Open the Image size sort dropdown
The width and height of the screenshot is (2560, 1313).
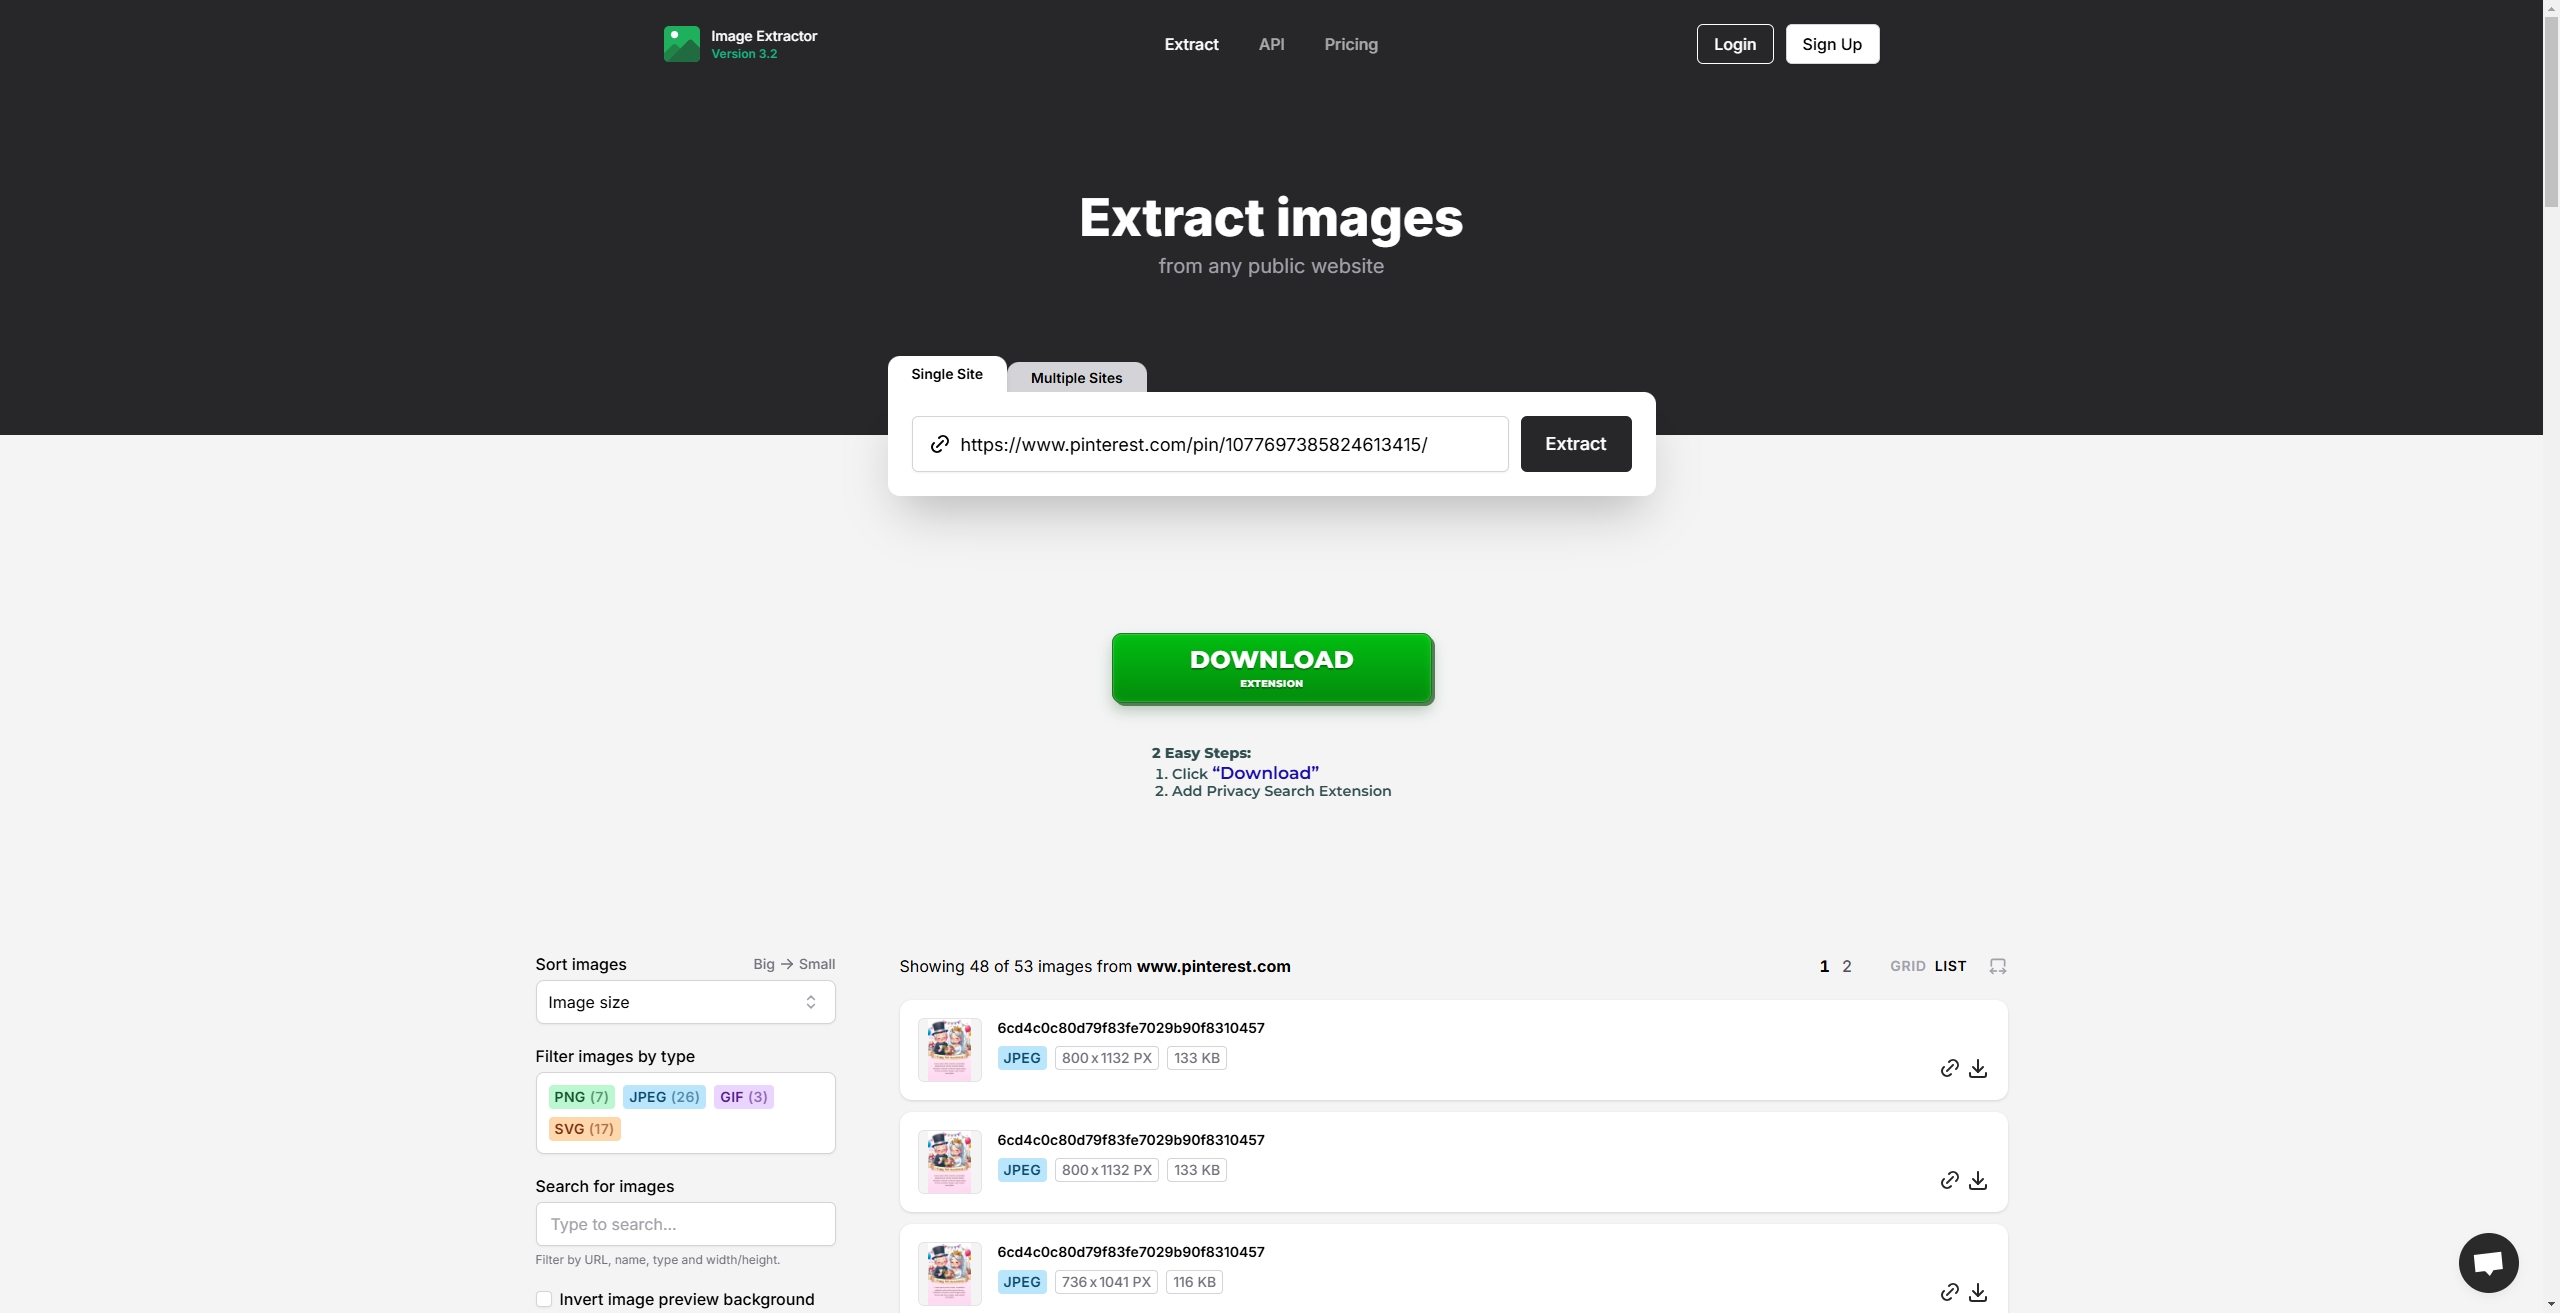coord(685,1002)
